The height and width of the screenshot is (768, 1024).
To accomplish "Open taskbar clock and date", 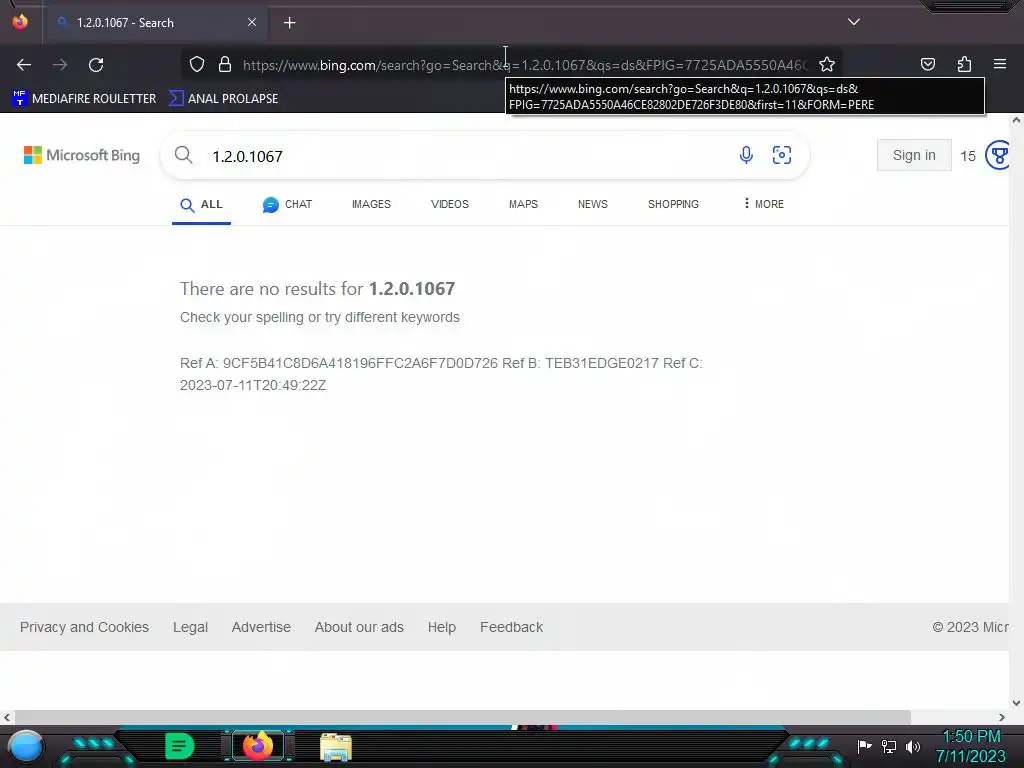I will pyautogui.click(x=971, y=746).
